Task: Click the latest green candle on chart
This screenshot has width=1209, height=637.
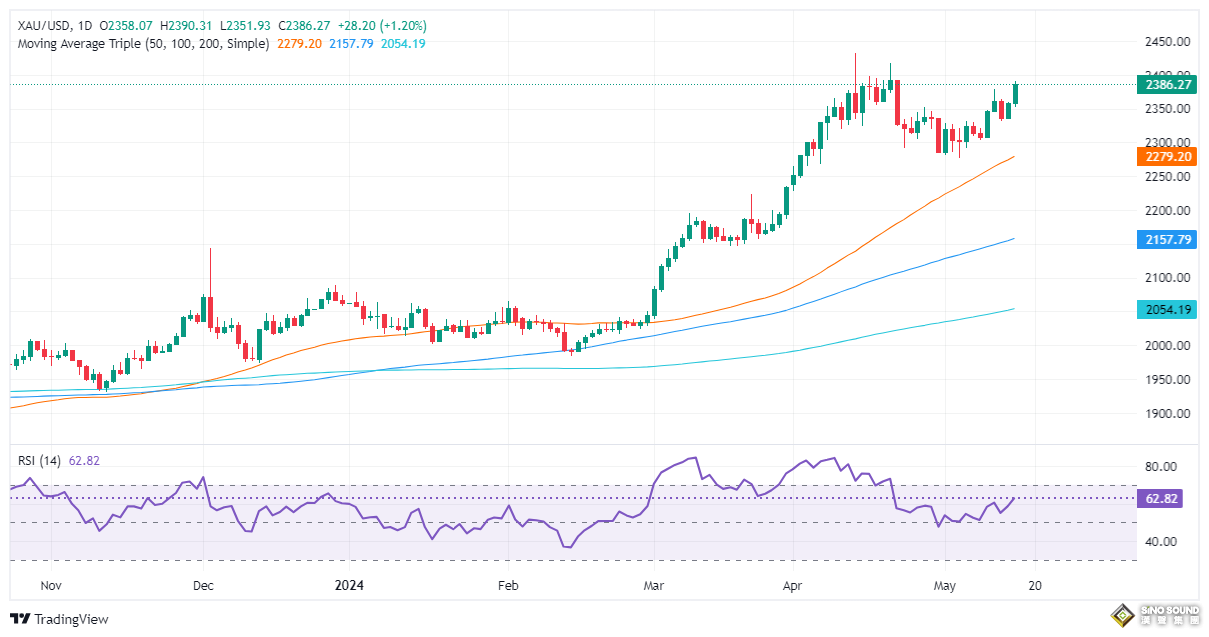Action: pos(1016,93)
